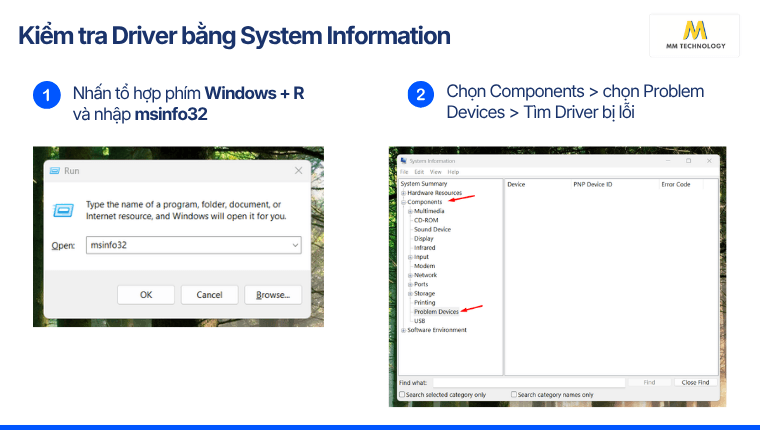
Task: Click the Open text field containing msinfo32
Action: click(x=193, y=245)
